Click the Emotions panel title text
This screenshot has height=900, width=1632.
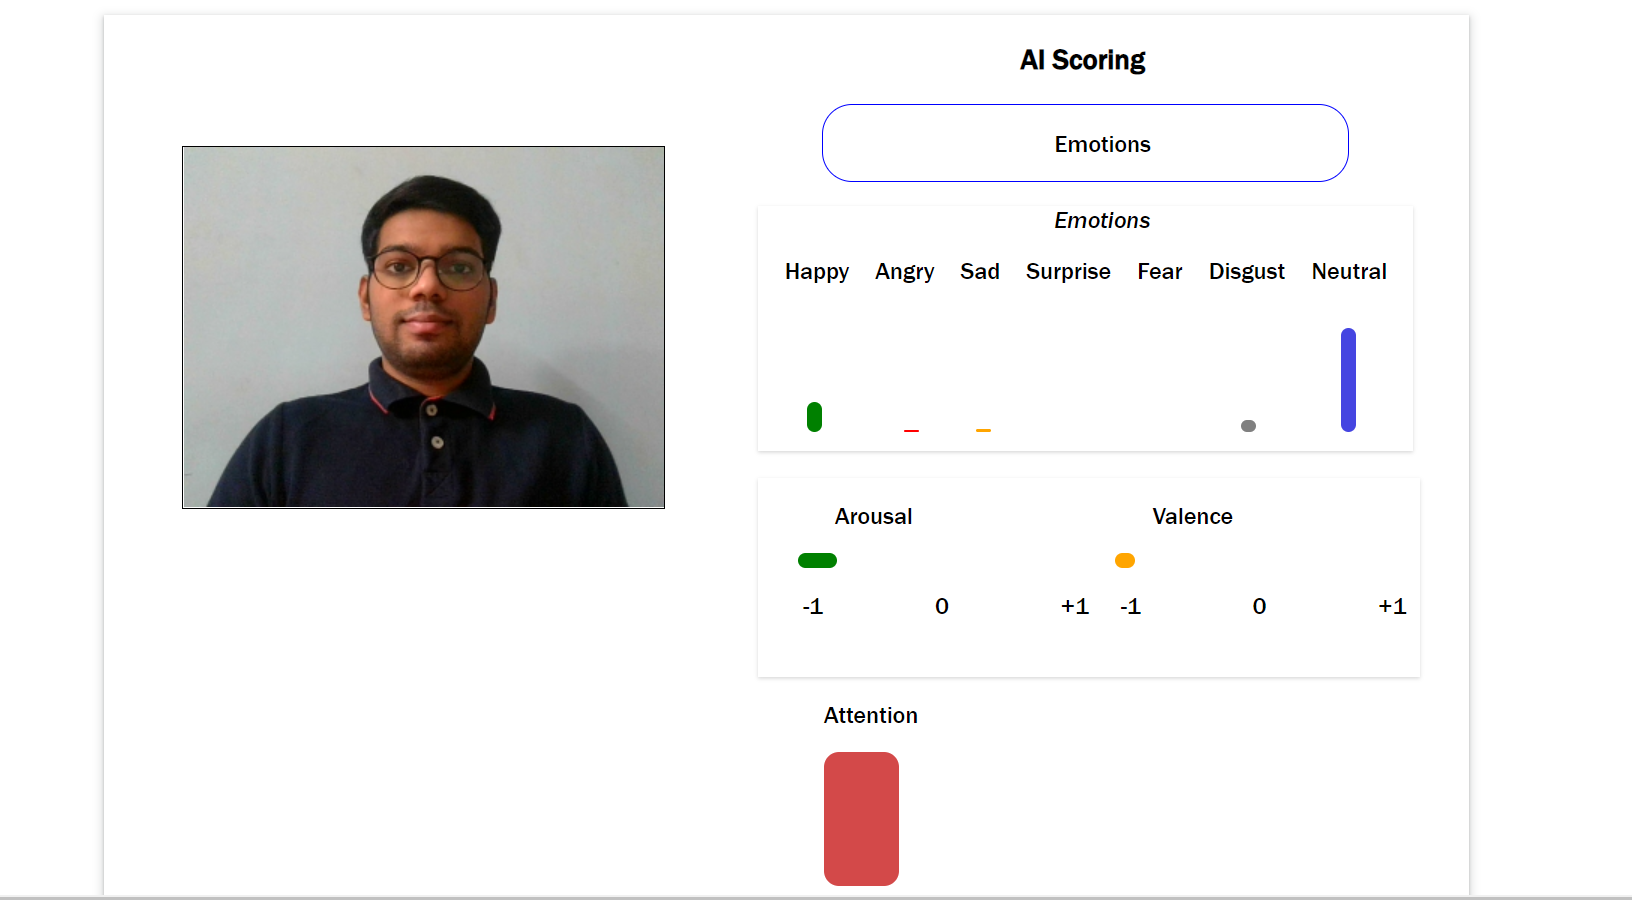point(1101,220)
